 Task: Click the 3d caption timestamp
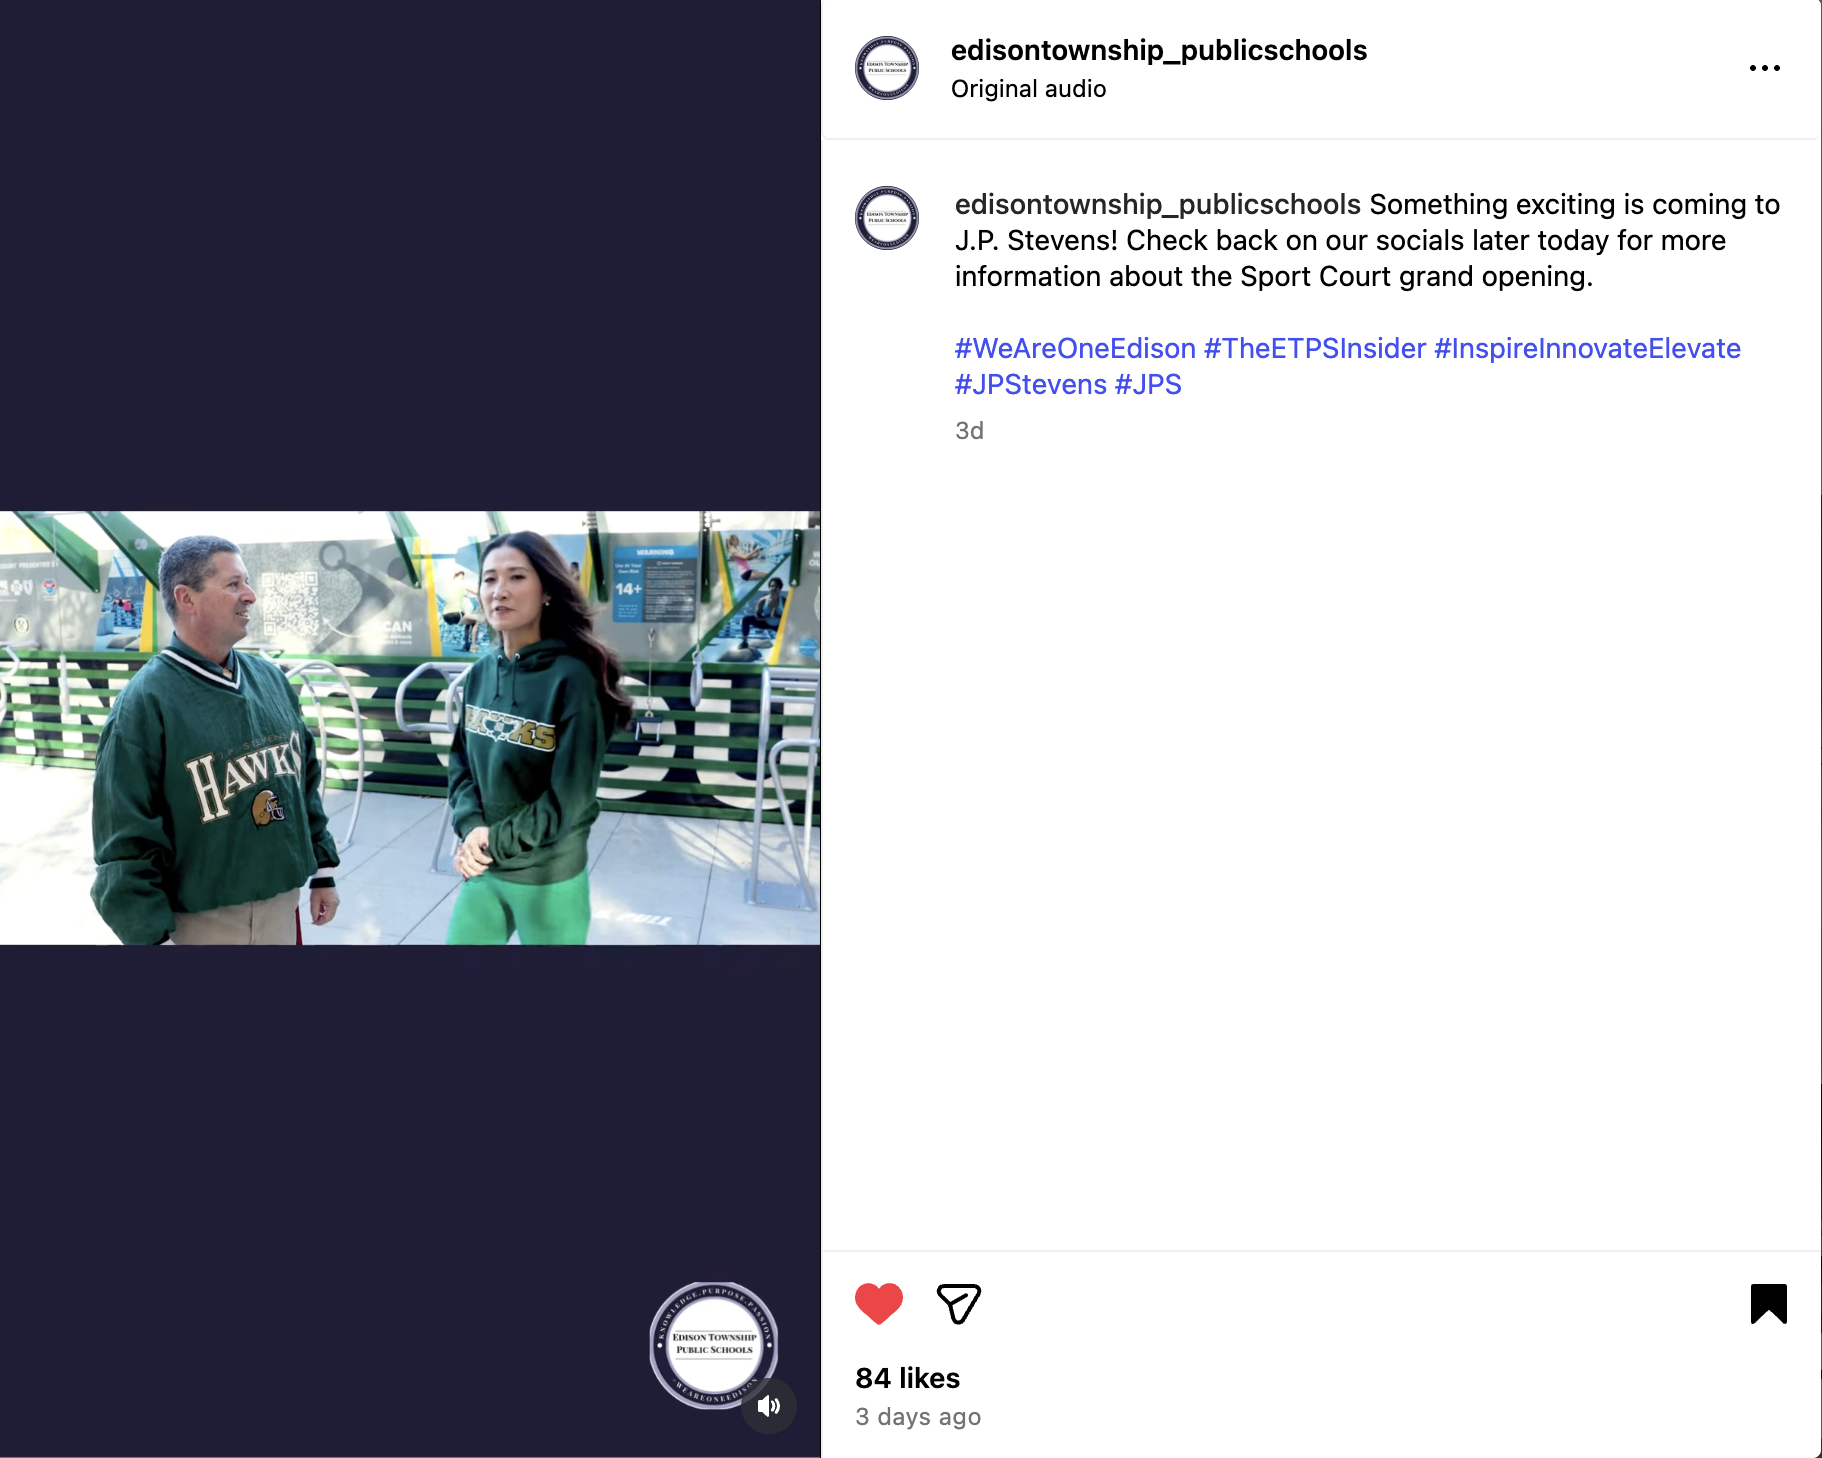pyautogui.click(x=969, y=431)
